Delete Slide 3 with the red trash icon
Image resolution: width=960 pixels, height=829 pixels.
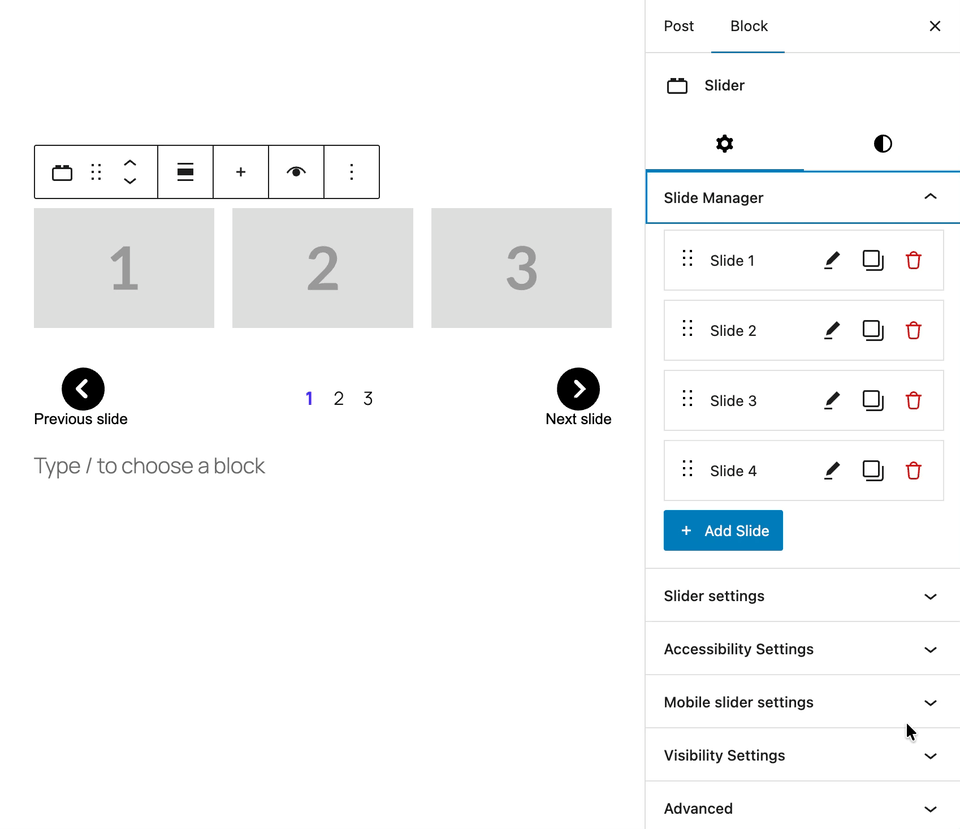[913, 401]
